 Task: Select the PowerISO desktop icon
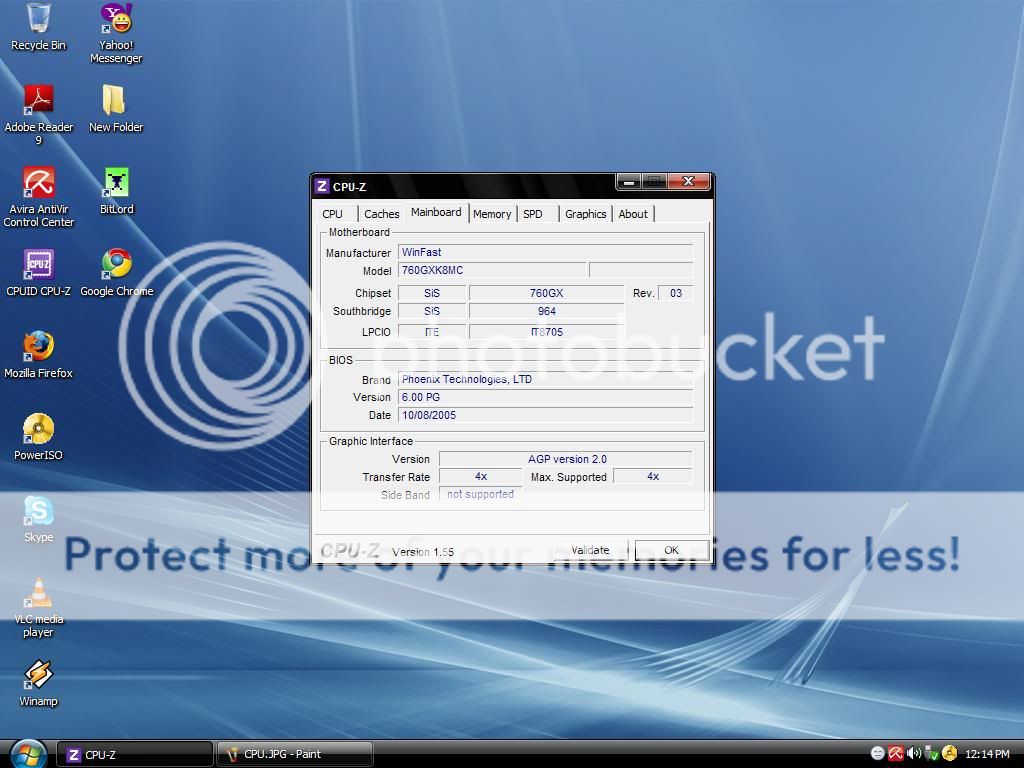(39, 437)
